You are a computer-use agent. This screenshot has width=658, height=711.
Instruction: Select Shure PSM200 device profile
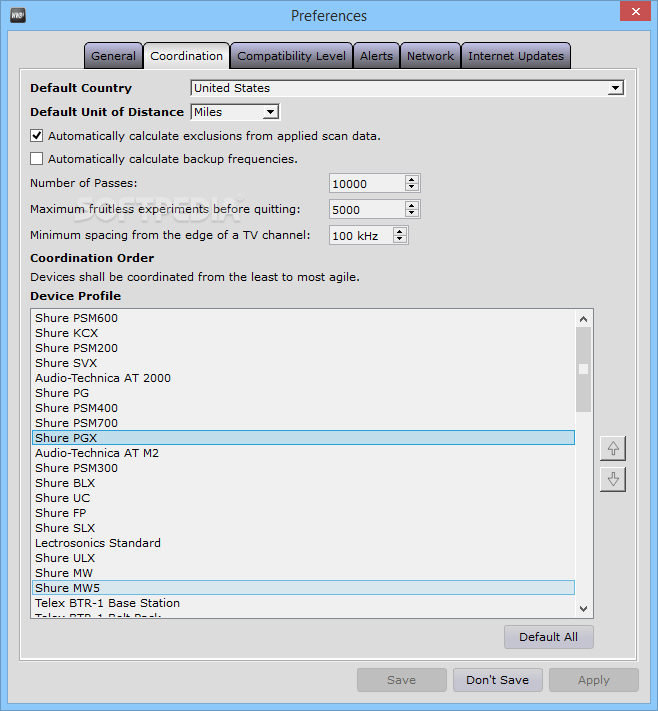[303, 348]
